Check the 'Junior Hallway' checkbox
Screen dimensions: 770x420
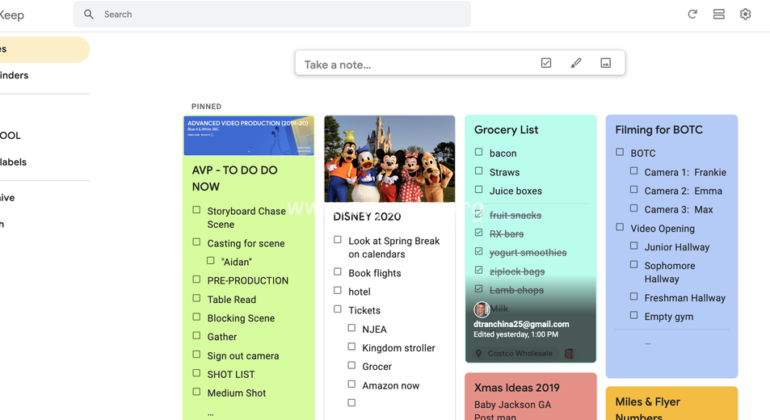[634, 246]
